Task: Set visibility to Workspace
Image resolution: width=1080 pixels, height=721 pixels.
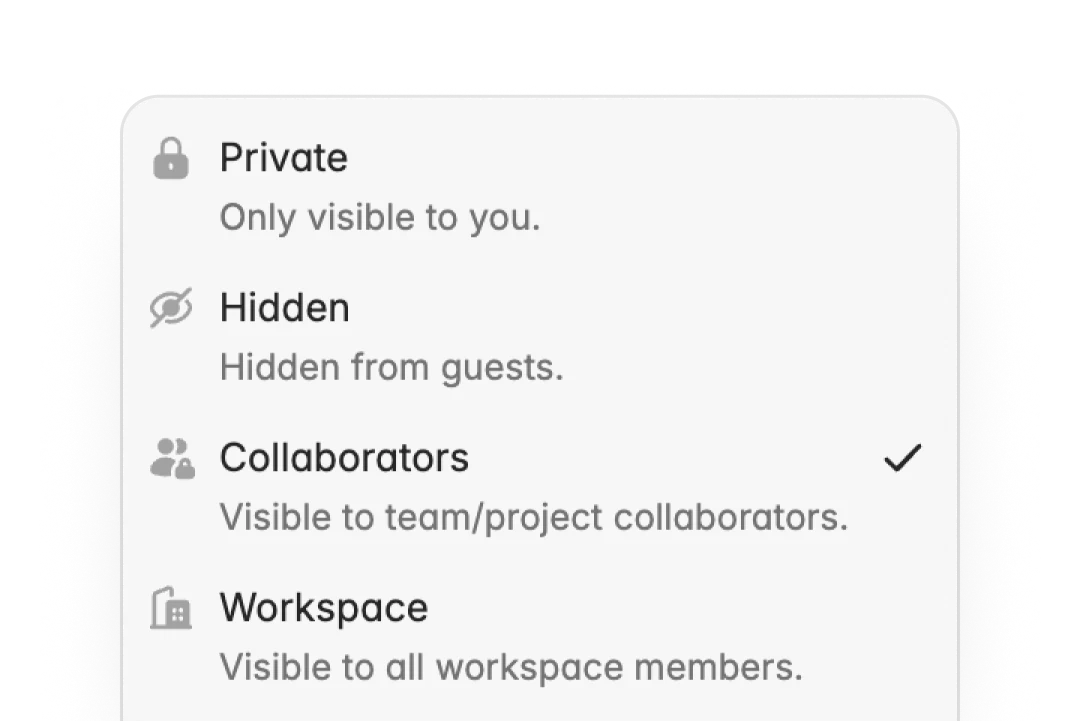Action: click(540, 638)
